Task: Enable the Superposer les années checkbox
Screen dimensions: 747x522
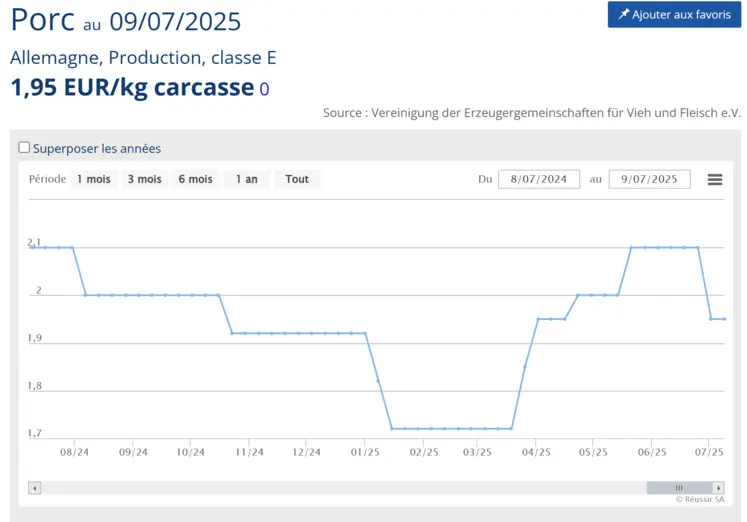Action: (x=24, y=148)
